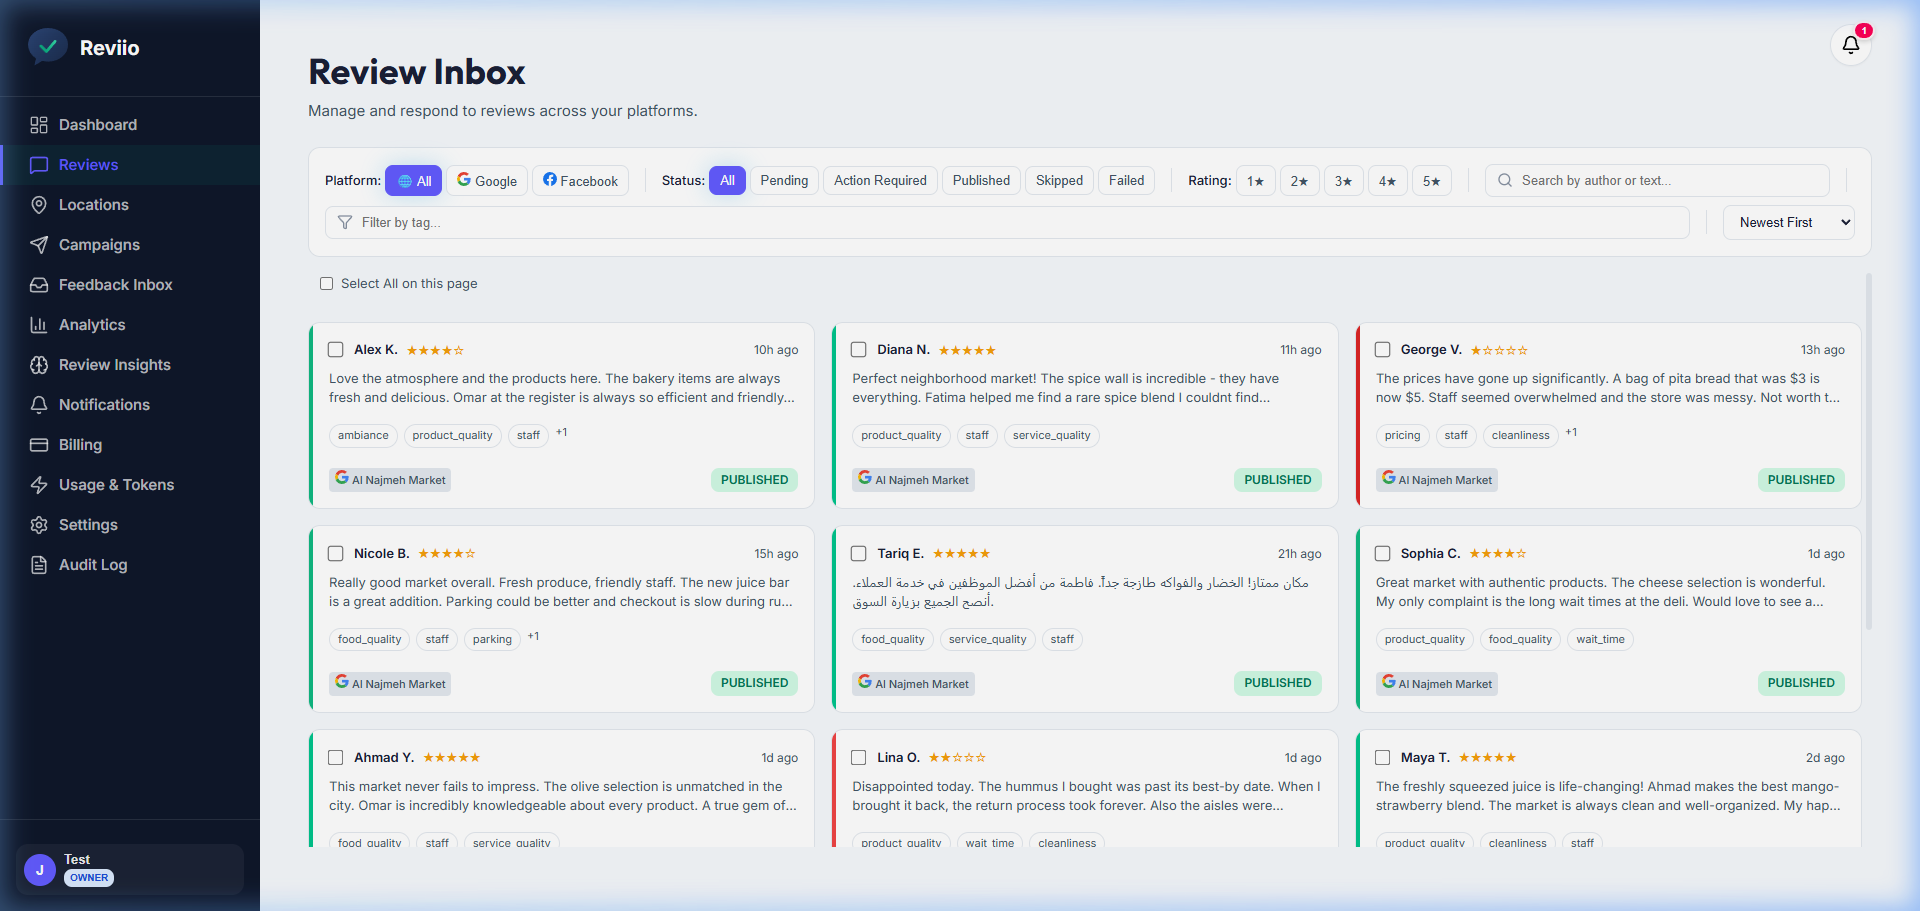The width and height of the screenshot is (1920, 911).
Task: Click the user avatar J
Action: (40, 870)
